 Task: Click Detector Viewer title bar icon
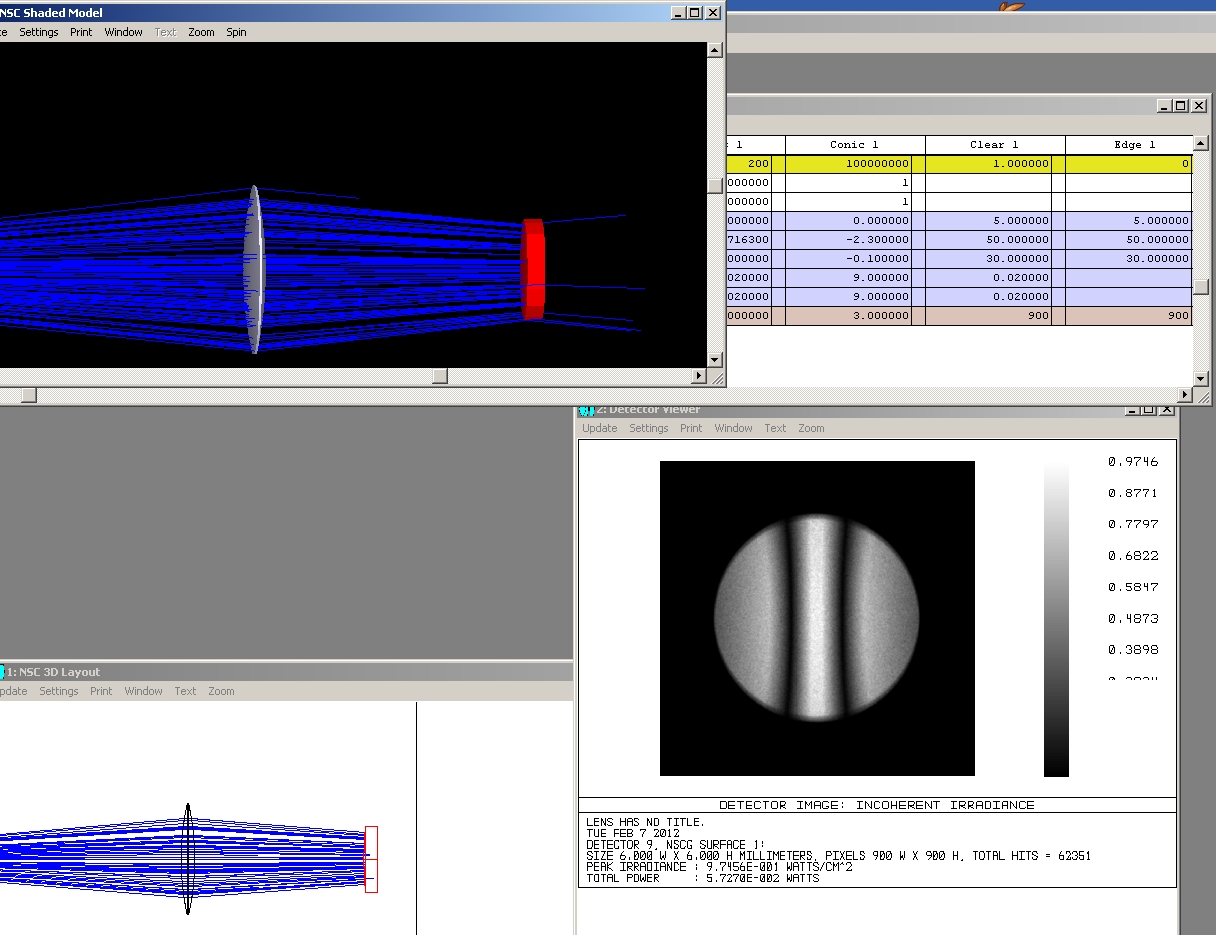[x=586, y=410]
